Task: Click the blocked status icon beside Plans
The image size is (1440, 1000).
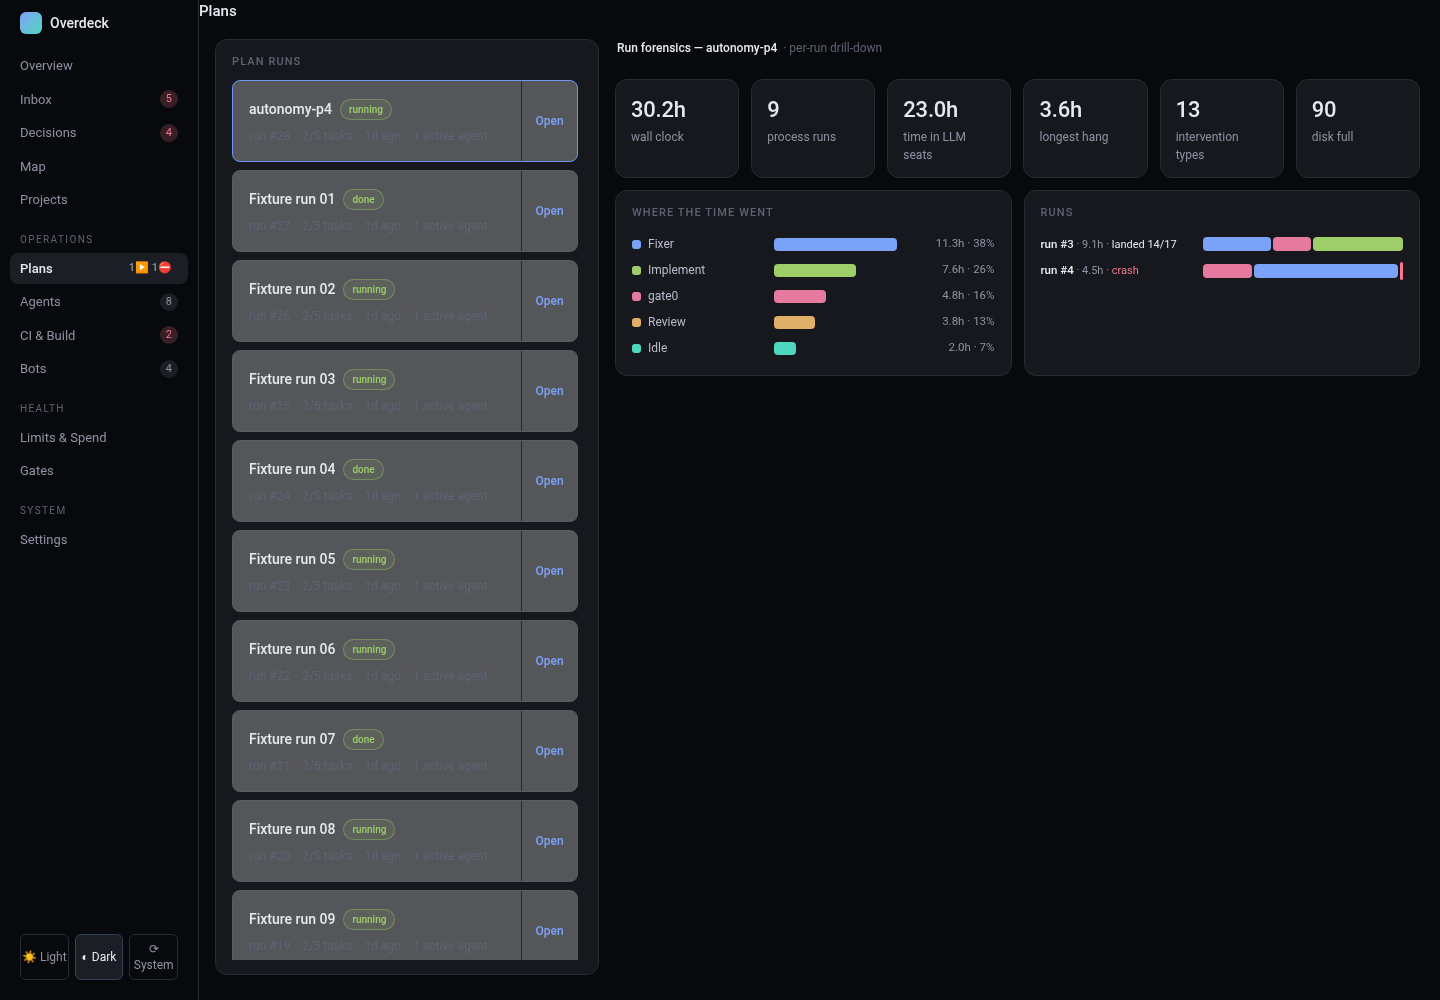Action: pyautogui.click(x=165, y=268)
